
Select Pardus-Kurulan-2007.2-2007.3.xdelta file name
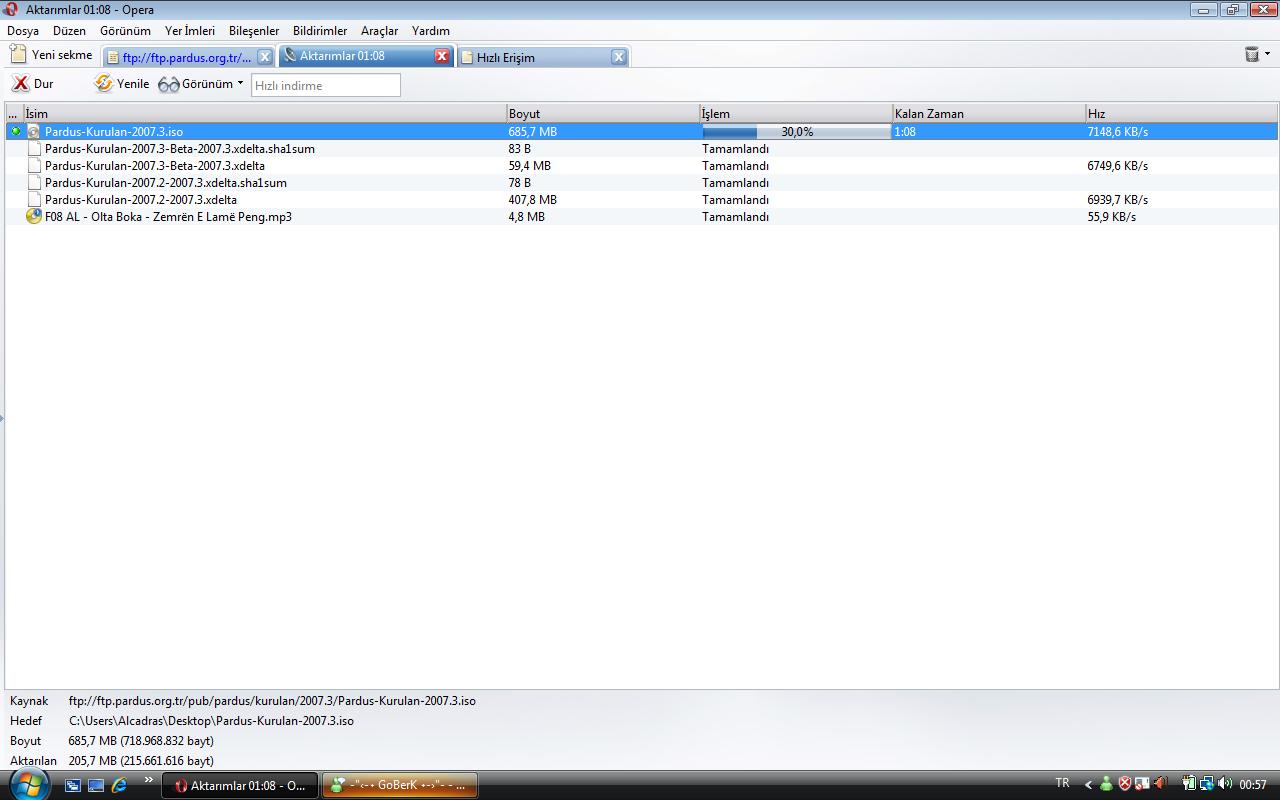[x=141, y=200]
